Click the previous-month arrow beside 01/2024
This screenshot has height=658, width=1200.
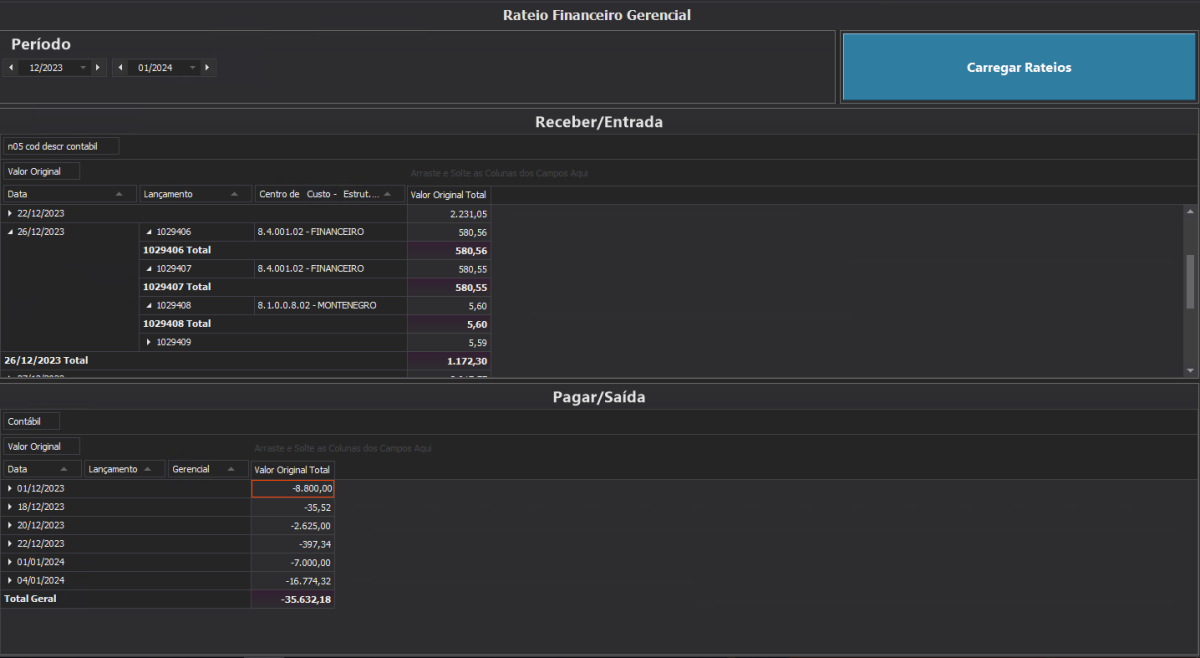pyautogui.click(x=122, y=67)
